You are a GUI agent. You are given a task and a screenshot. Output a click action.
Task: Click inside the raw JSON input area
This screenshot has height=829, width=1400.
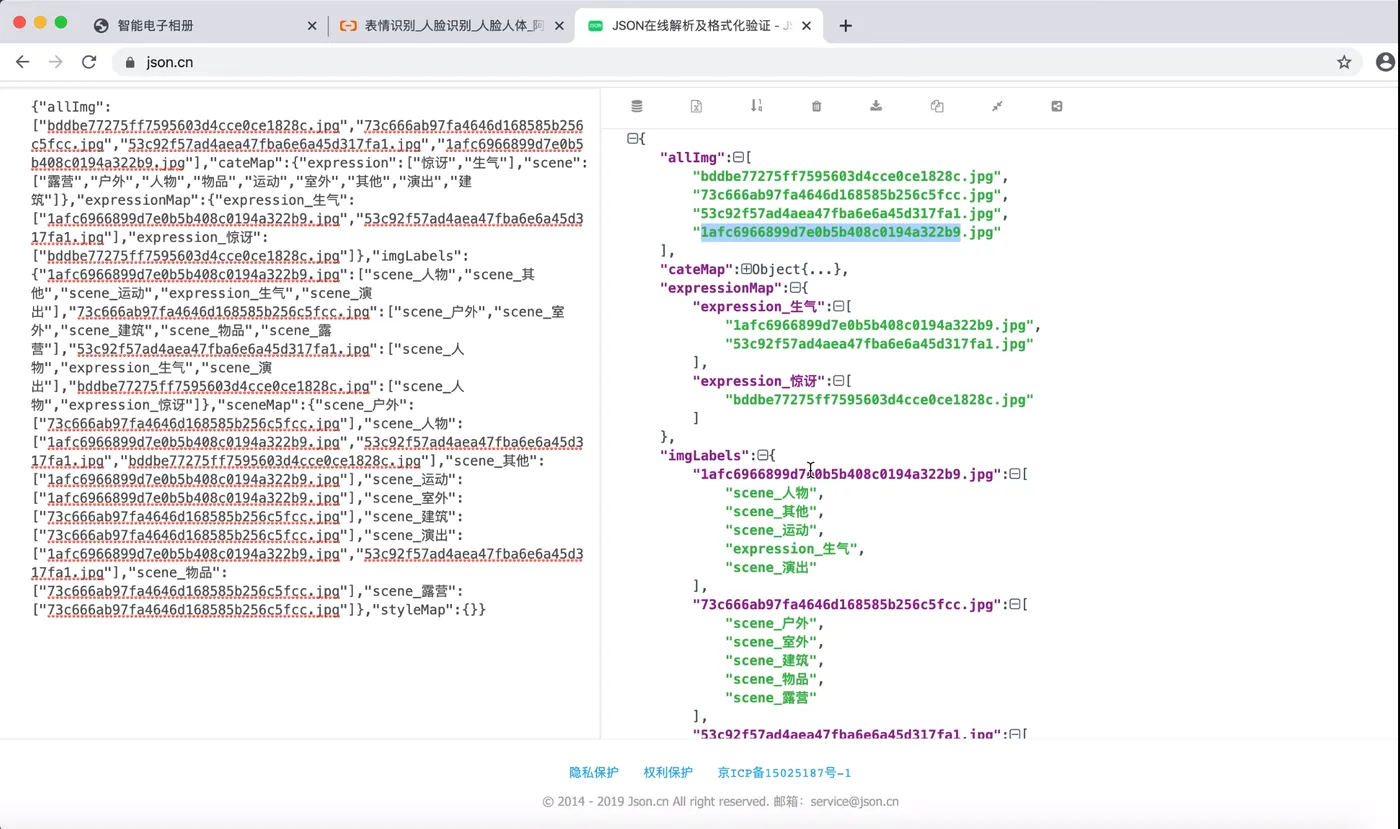coord(300,415)
